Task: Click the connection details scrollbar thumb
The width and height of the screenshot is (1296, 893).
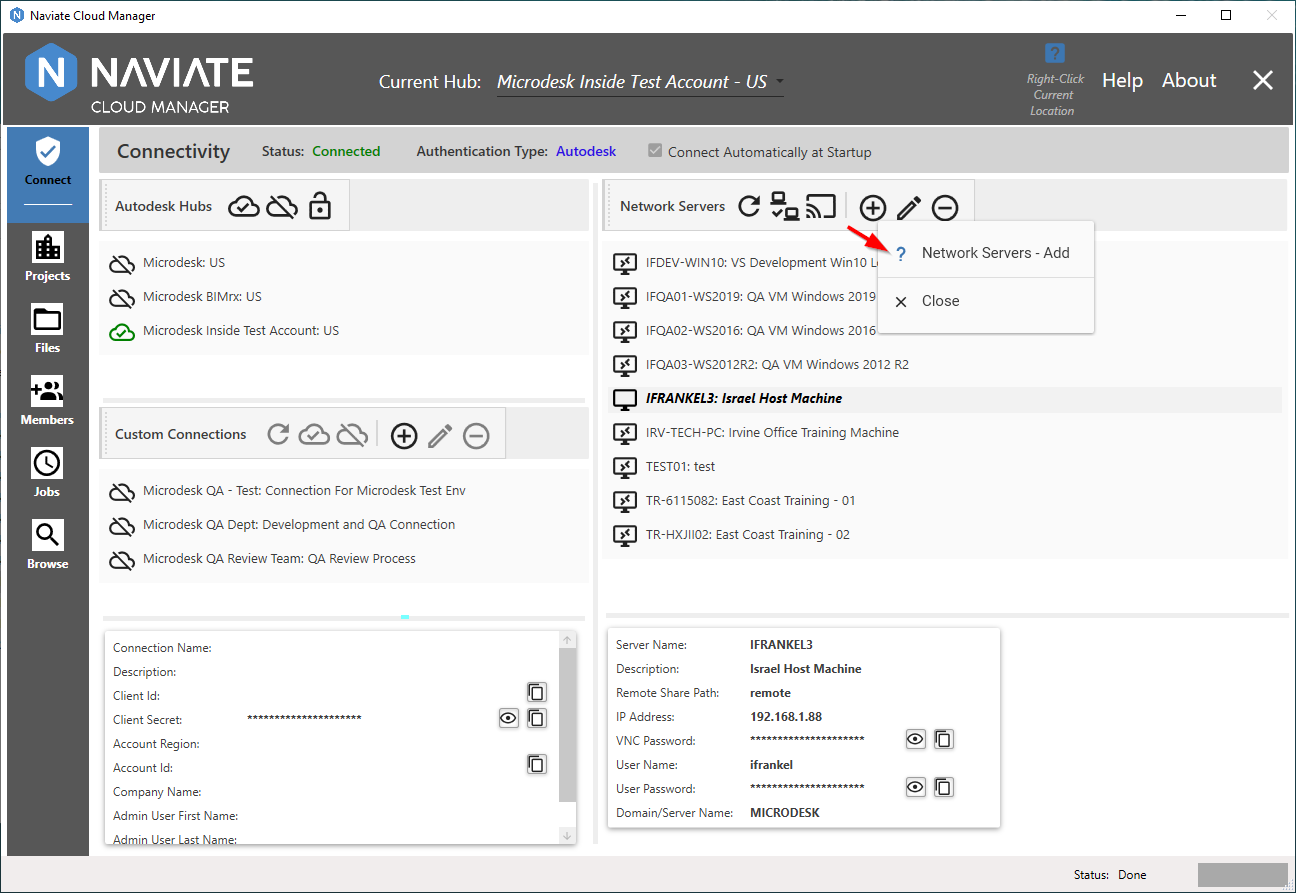Action: point(567,725)
